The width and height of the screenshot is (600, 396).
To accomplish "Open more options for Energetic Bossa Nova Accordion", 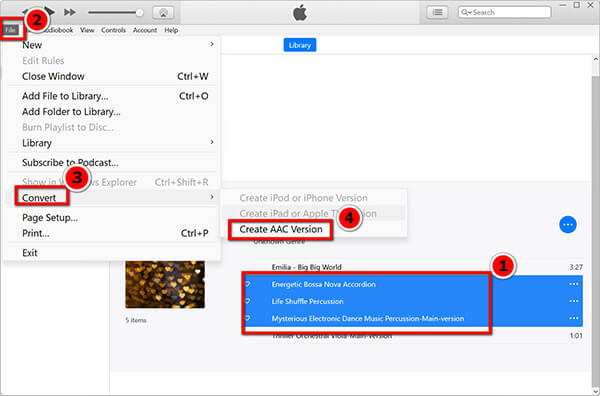I will (573, 284).
